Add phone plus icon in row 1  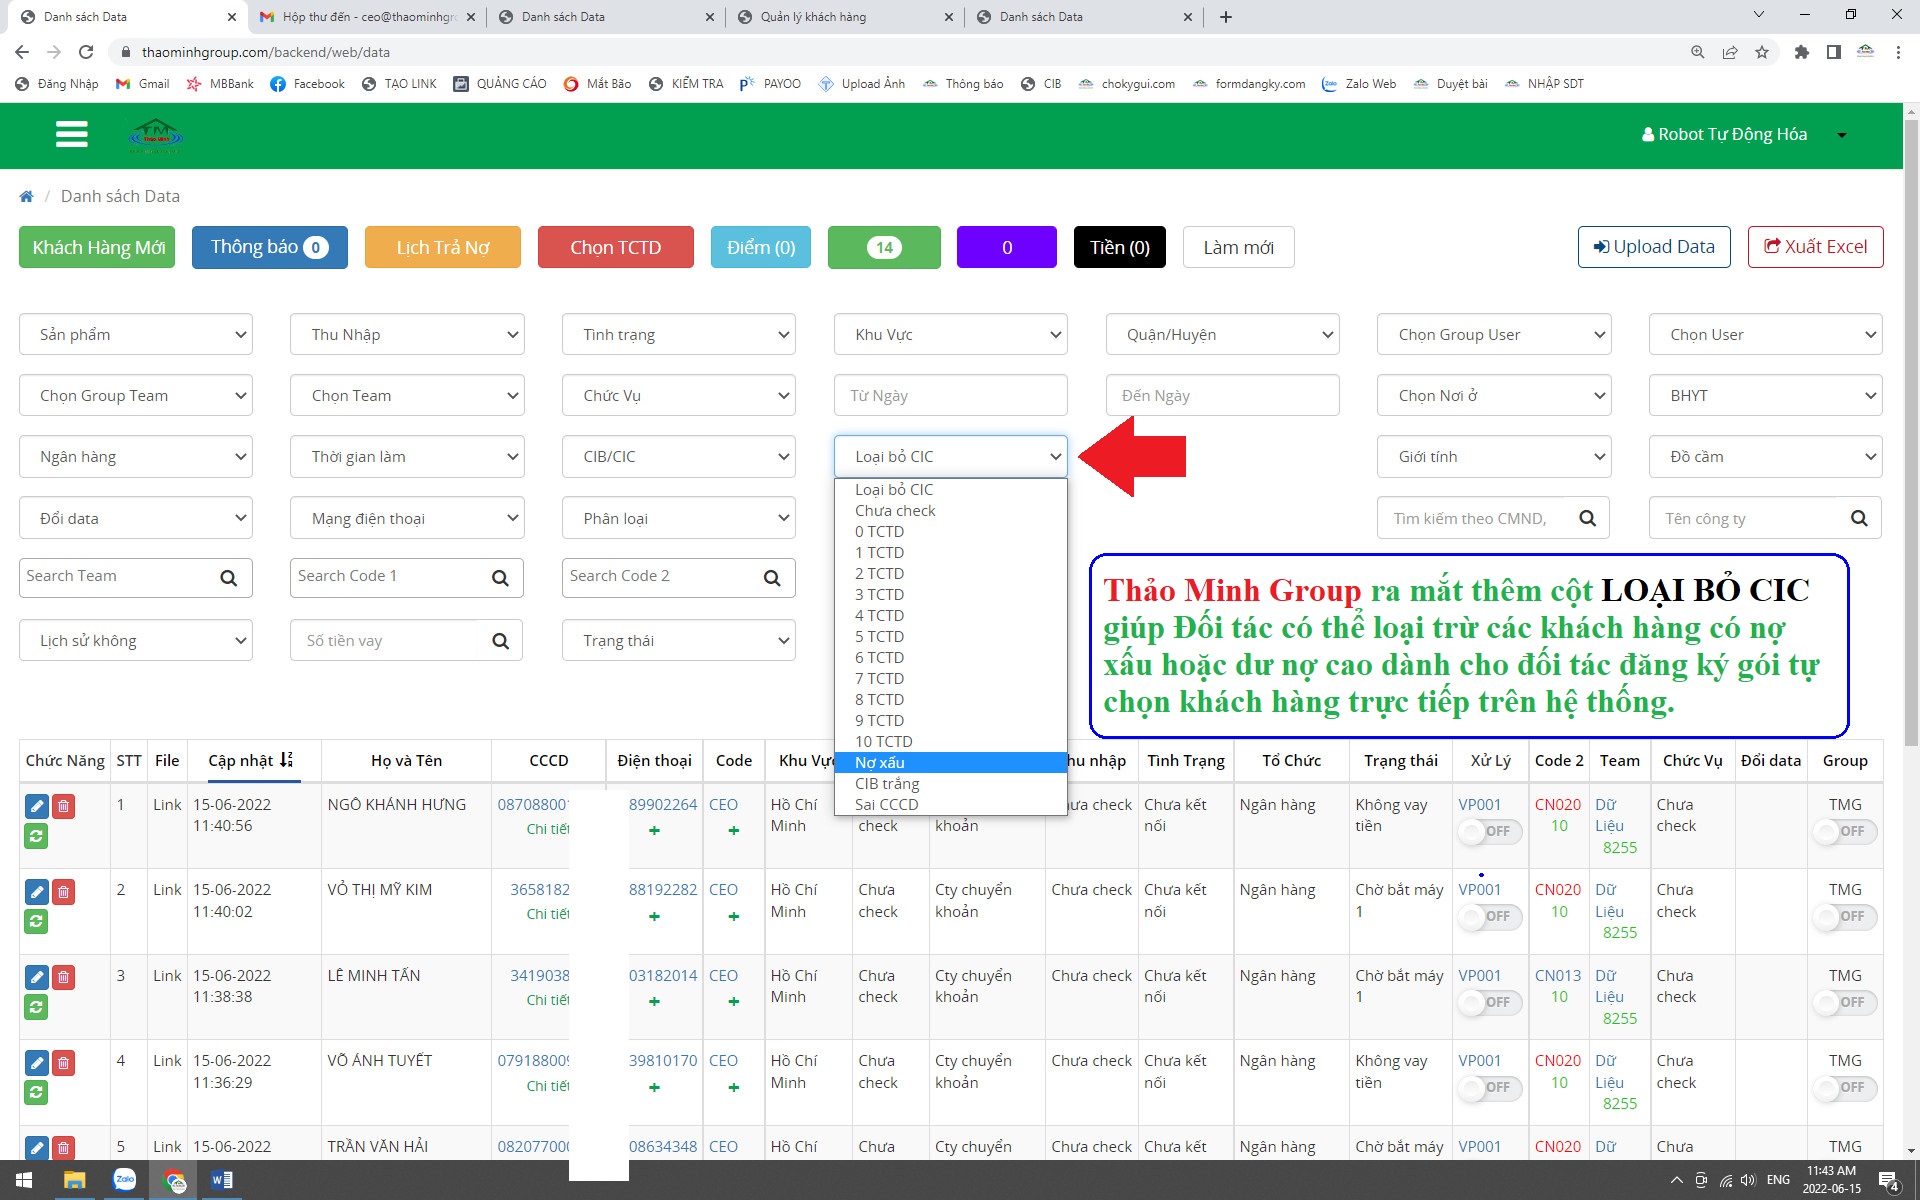point(654,830)
